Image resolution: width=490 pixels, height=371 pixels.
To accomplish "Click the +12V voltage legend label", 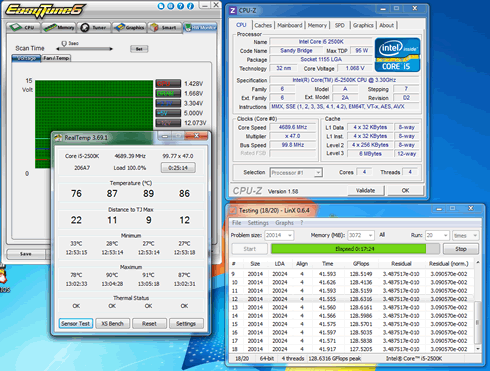I will [x=168, y=123].
